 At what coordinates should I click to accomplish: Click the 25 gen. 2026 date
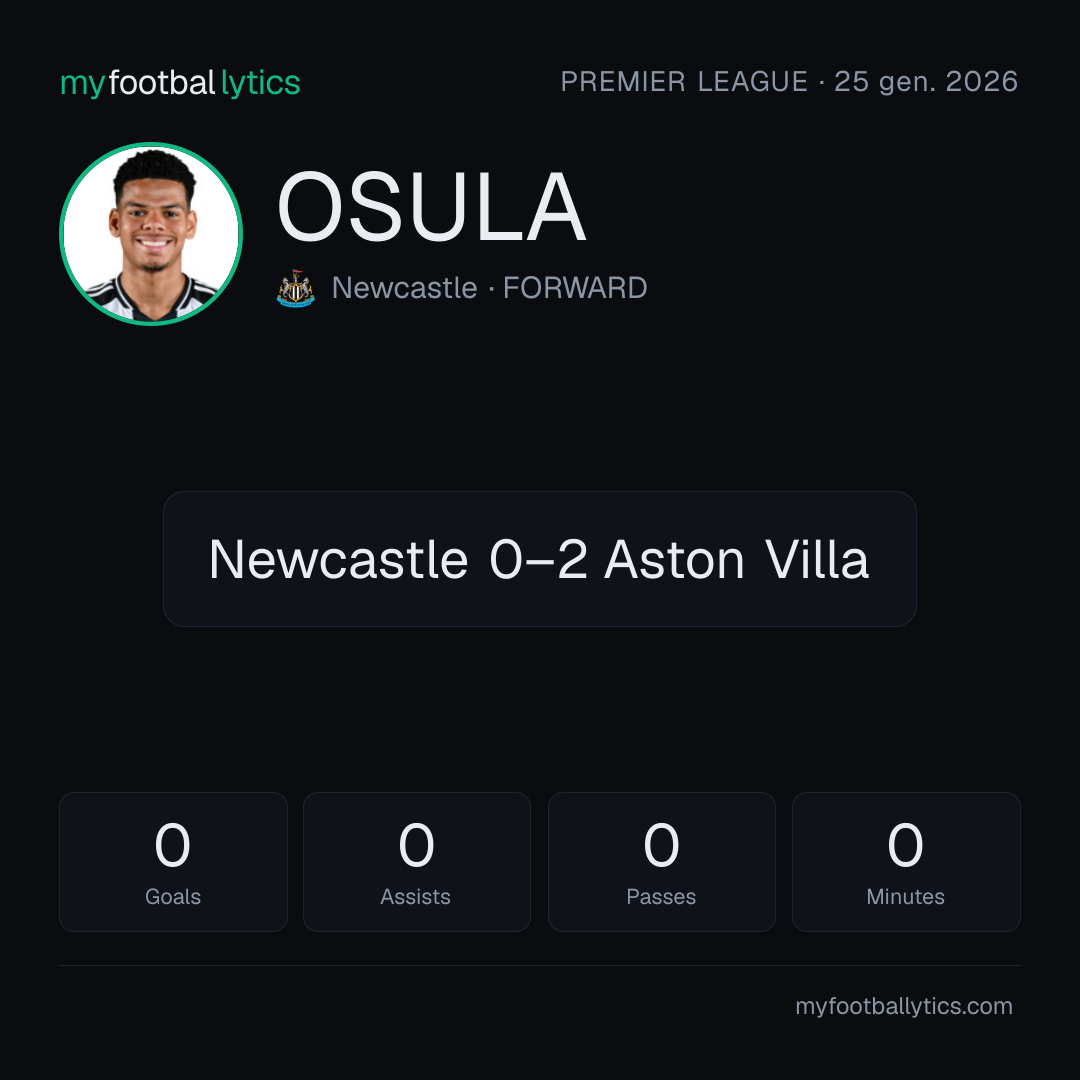click(x=926, y=81)
